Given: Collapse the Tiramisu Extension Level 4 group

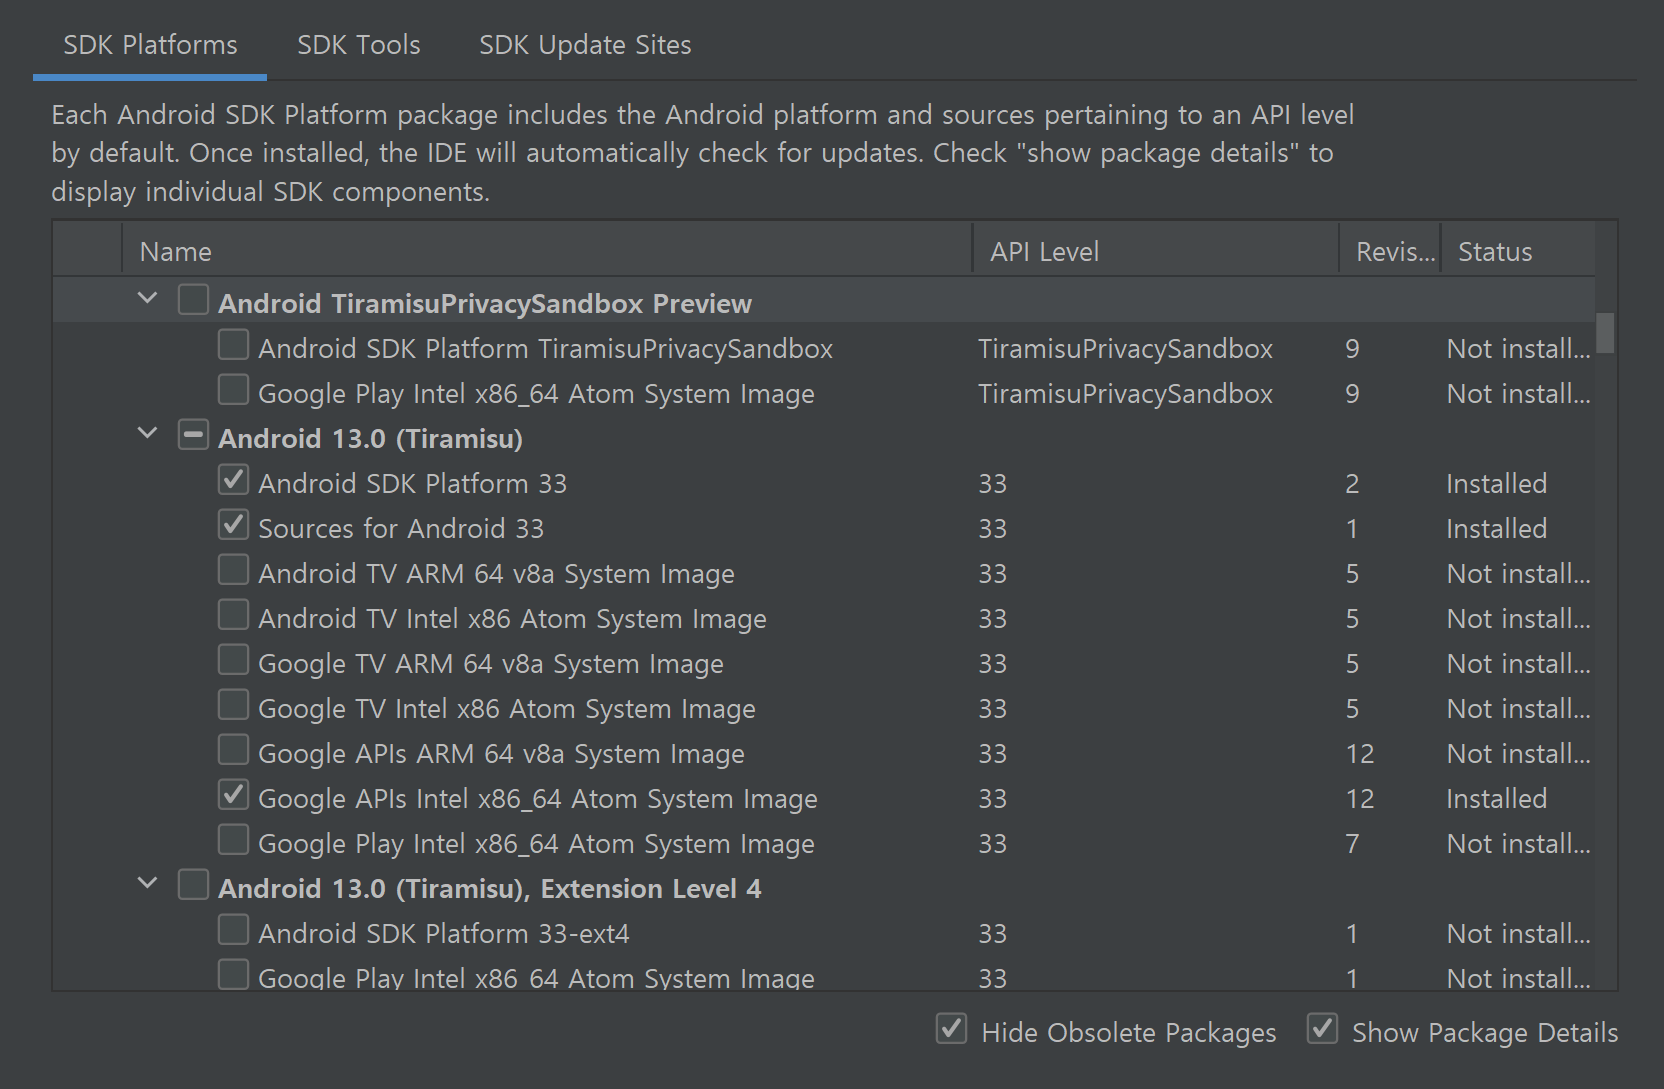Looking at the screenshot, I should pos(148,884).
